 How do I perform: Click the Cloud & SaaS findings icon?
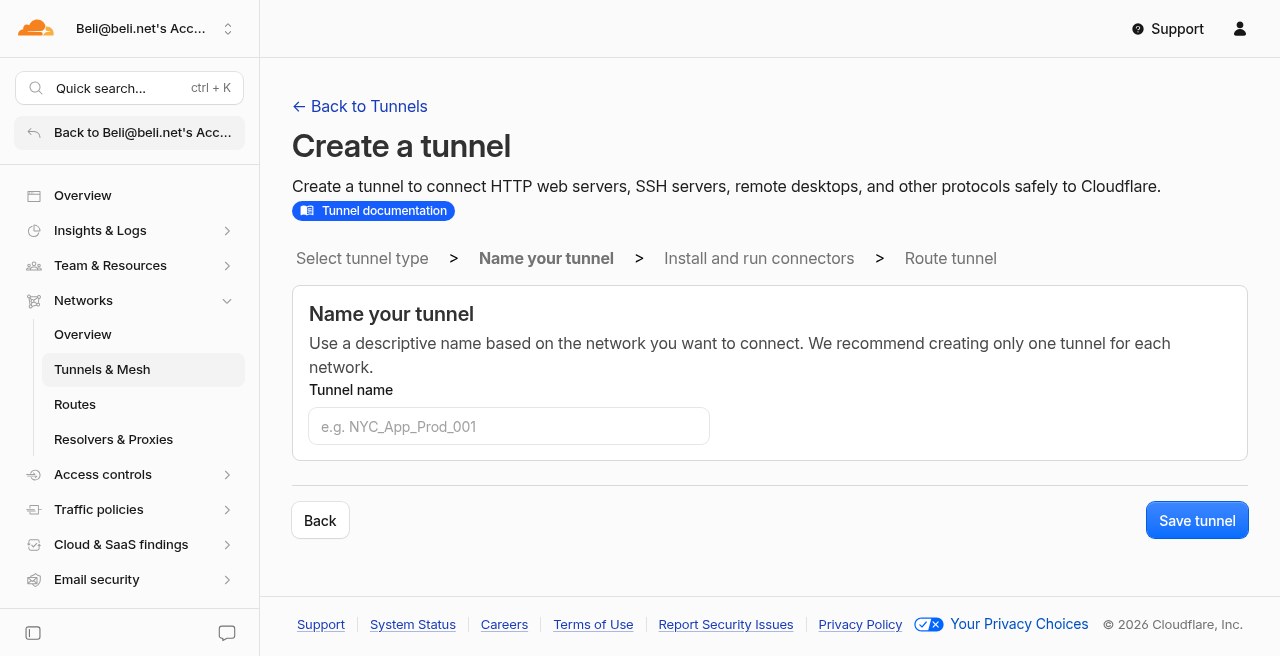[34, 545]
